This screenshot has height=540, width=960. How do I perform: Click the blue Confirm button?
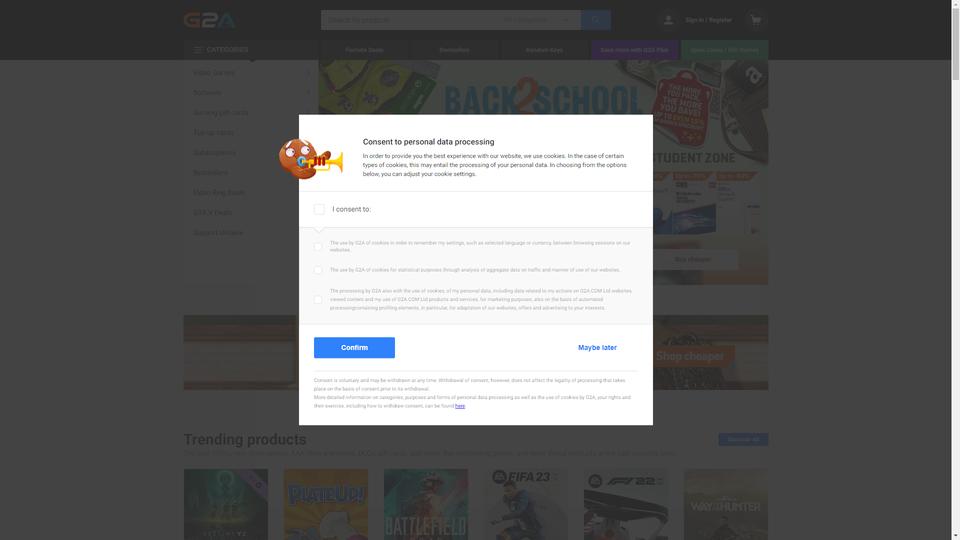pos(354,348)
